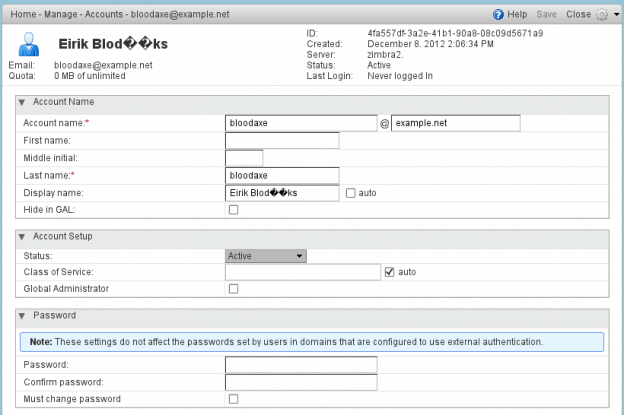Screen dimensions: 624x415
Task: Go to Manage in breadcrumb
Action: (x=60, y=14)
